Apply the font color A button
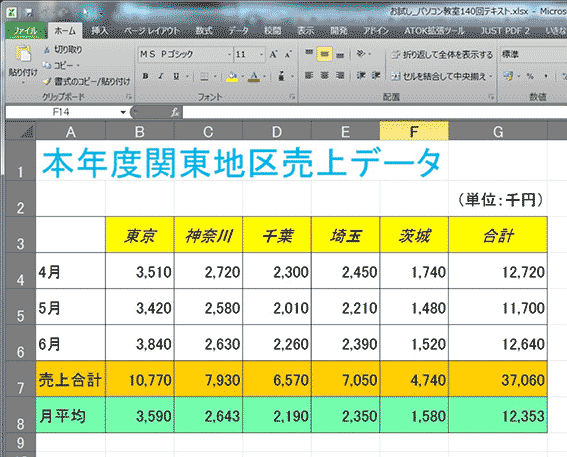This screenshot has width=567, height=457. click(x=255, y=76)
